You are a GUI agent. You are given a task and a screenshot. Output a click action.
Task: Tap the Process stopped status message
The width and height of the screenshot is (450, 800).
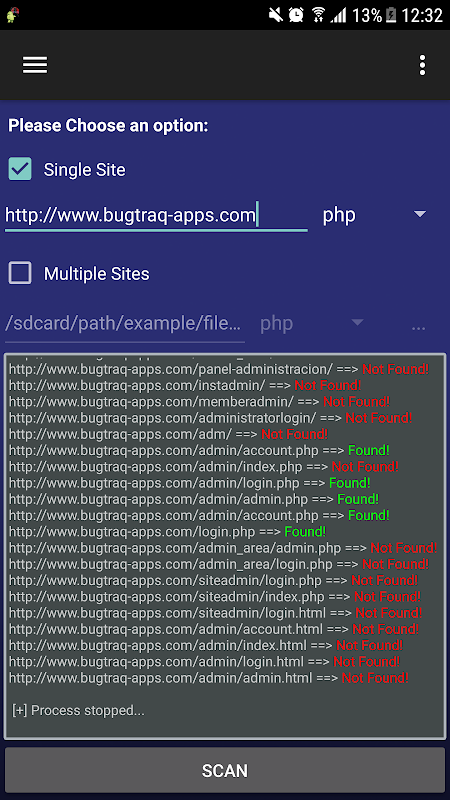click(78, 710)
